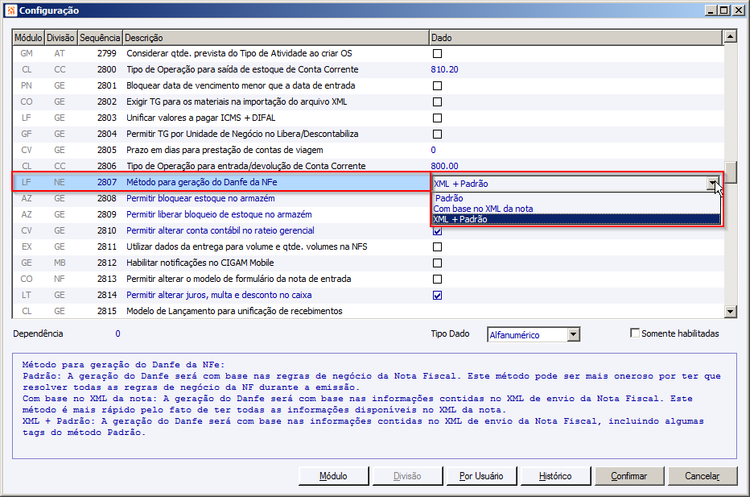Enable Bloquear data de vencimento checkbox
Viewport: 750px width, 497px height.
pos(437,86)
